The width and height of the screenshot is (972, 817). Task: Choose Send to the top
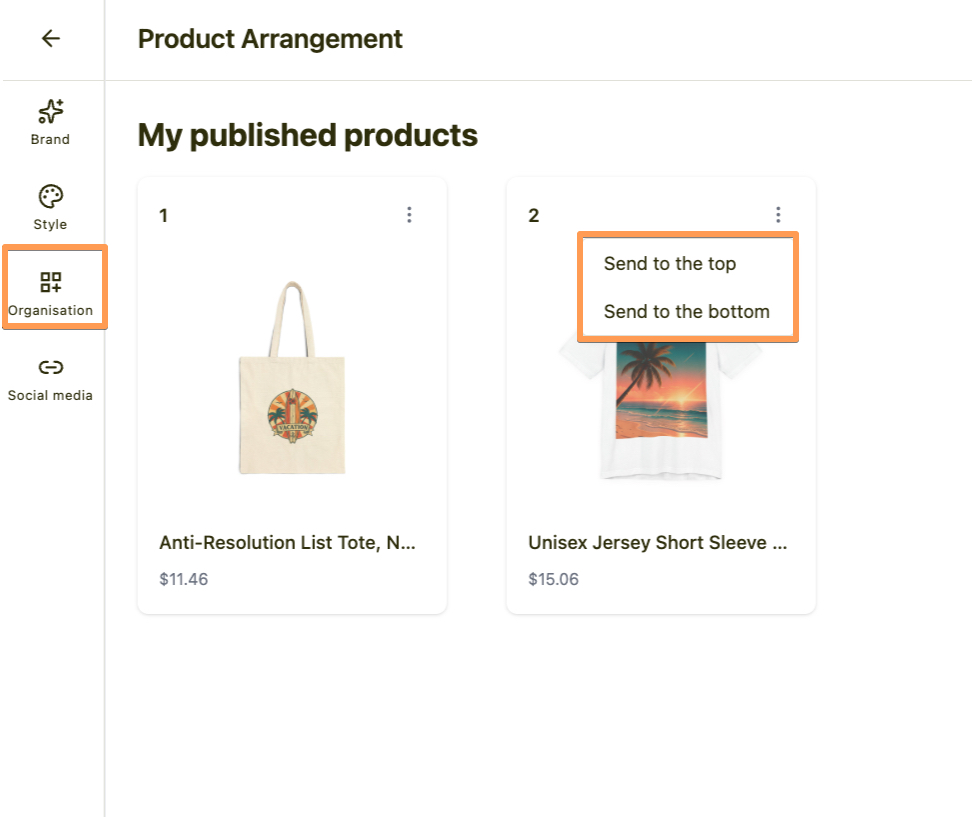click(x=670, y=264)
